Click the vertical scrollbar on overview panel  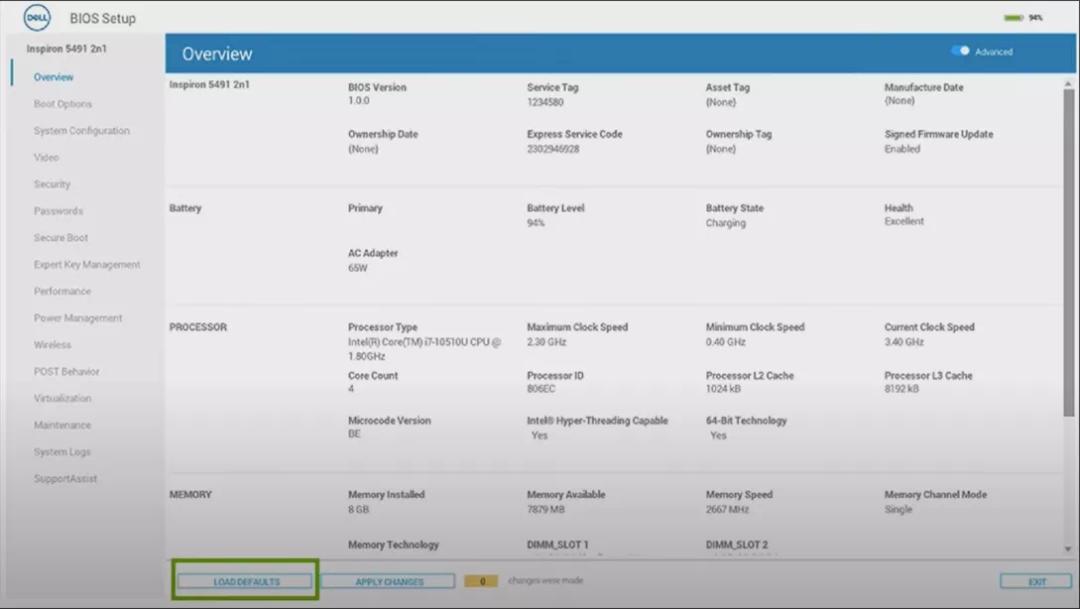coord(1068,250)
